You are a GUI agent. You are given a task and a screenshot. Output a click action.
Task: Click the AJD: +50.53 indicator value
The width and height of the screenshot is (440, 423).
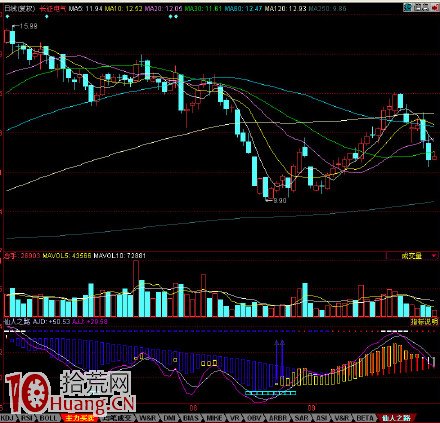click(50, 322)
